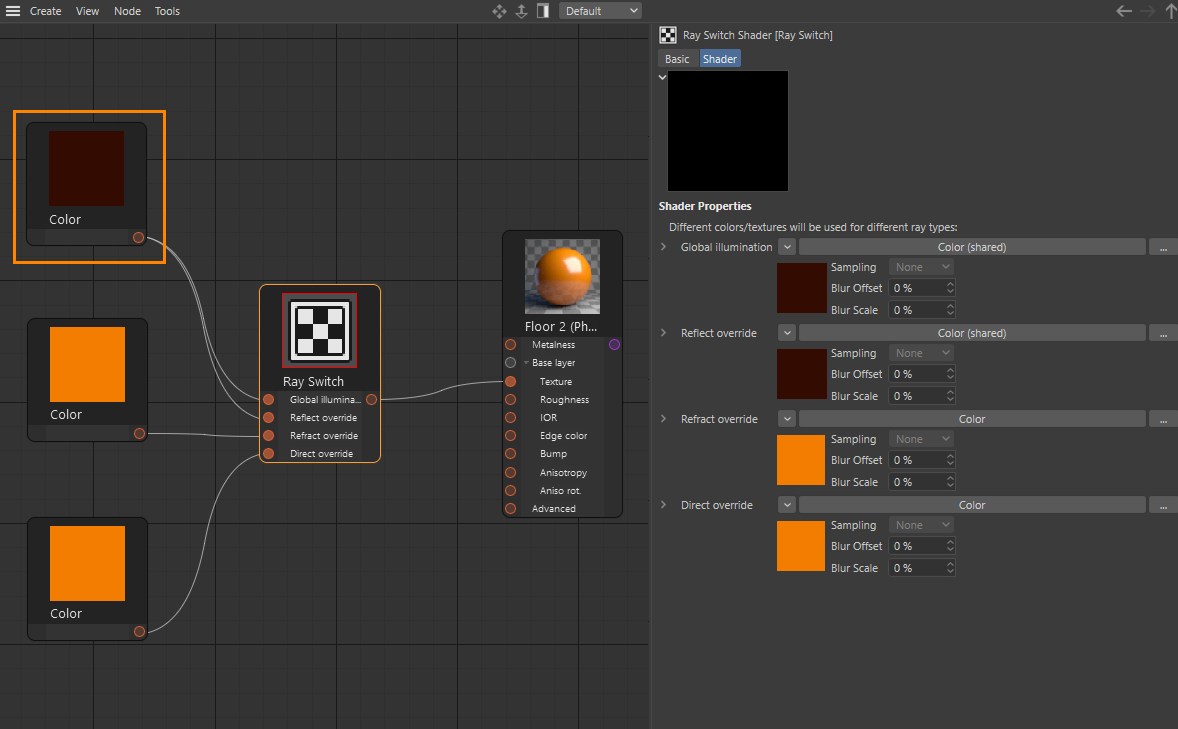
Task: Click the Direct override ellipsis button
Action: (1163, 504)
